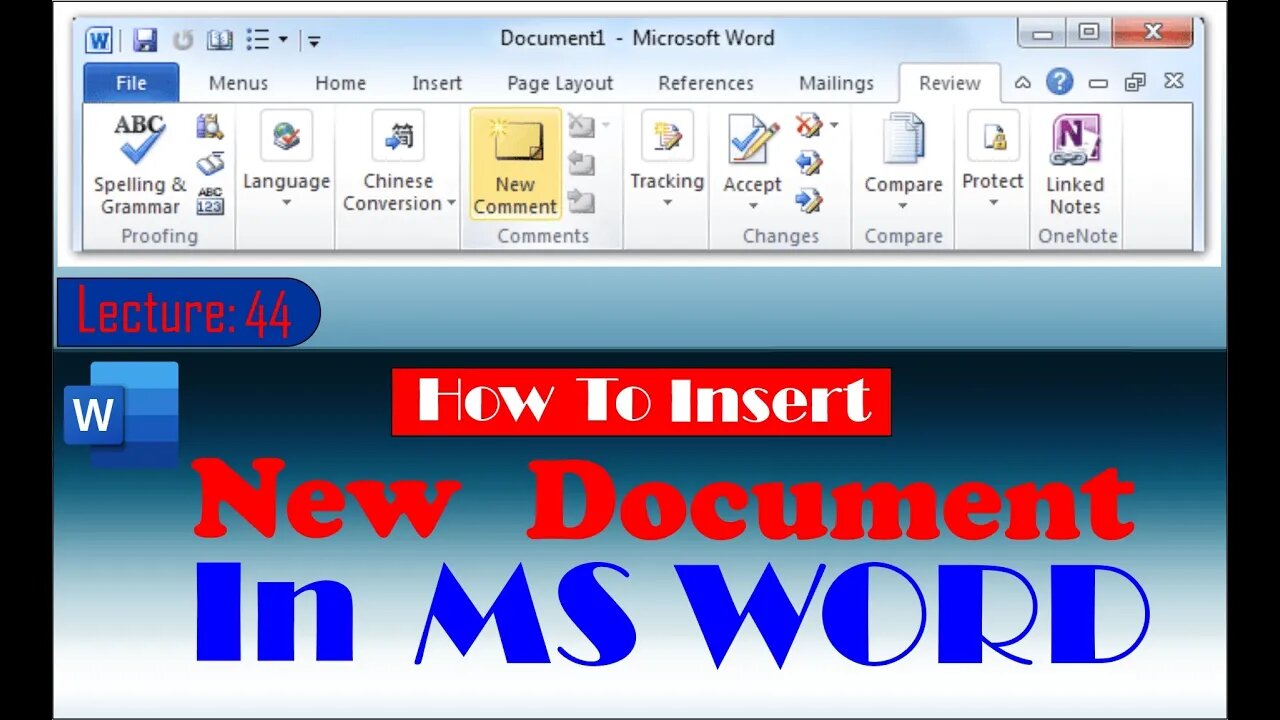Click the Word application icon in title bar
Screen dimensions: 1280x720
click(99, 40)
